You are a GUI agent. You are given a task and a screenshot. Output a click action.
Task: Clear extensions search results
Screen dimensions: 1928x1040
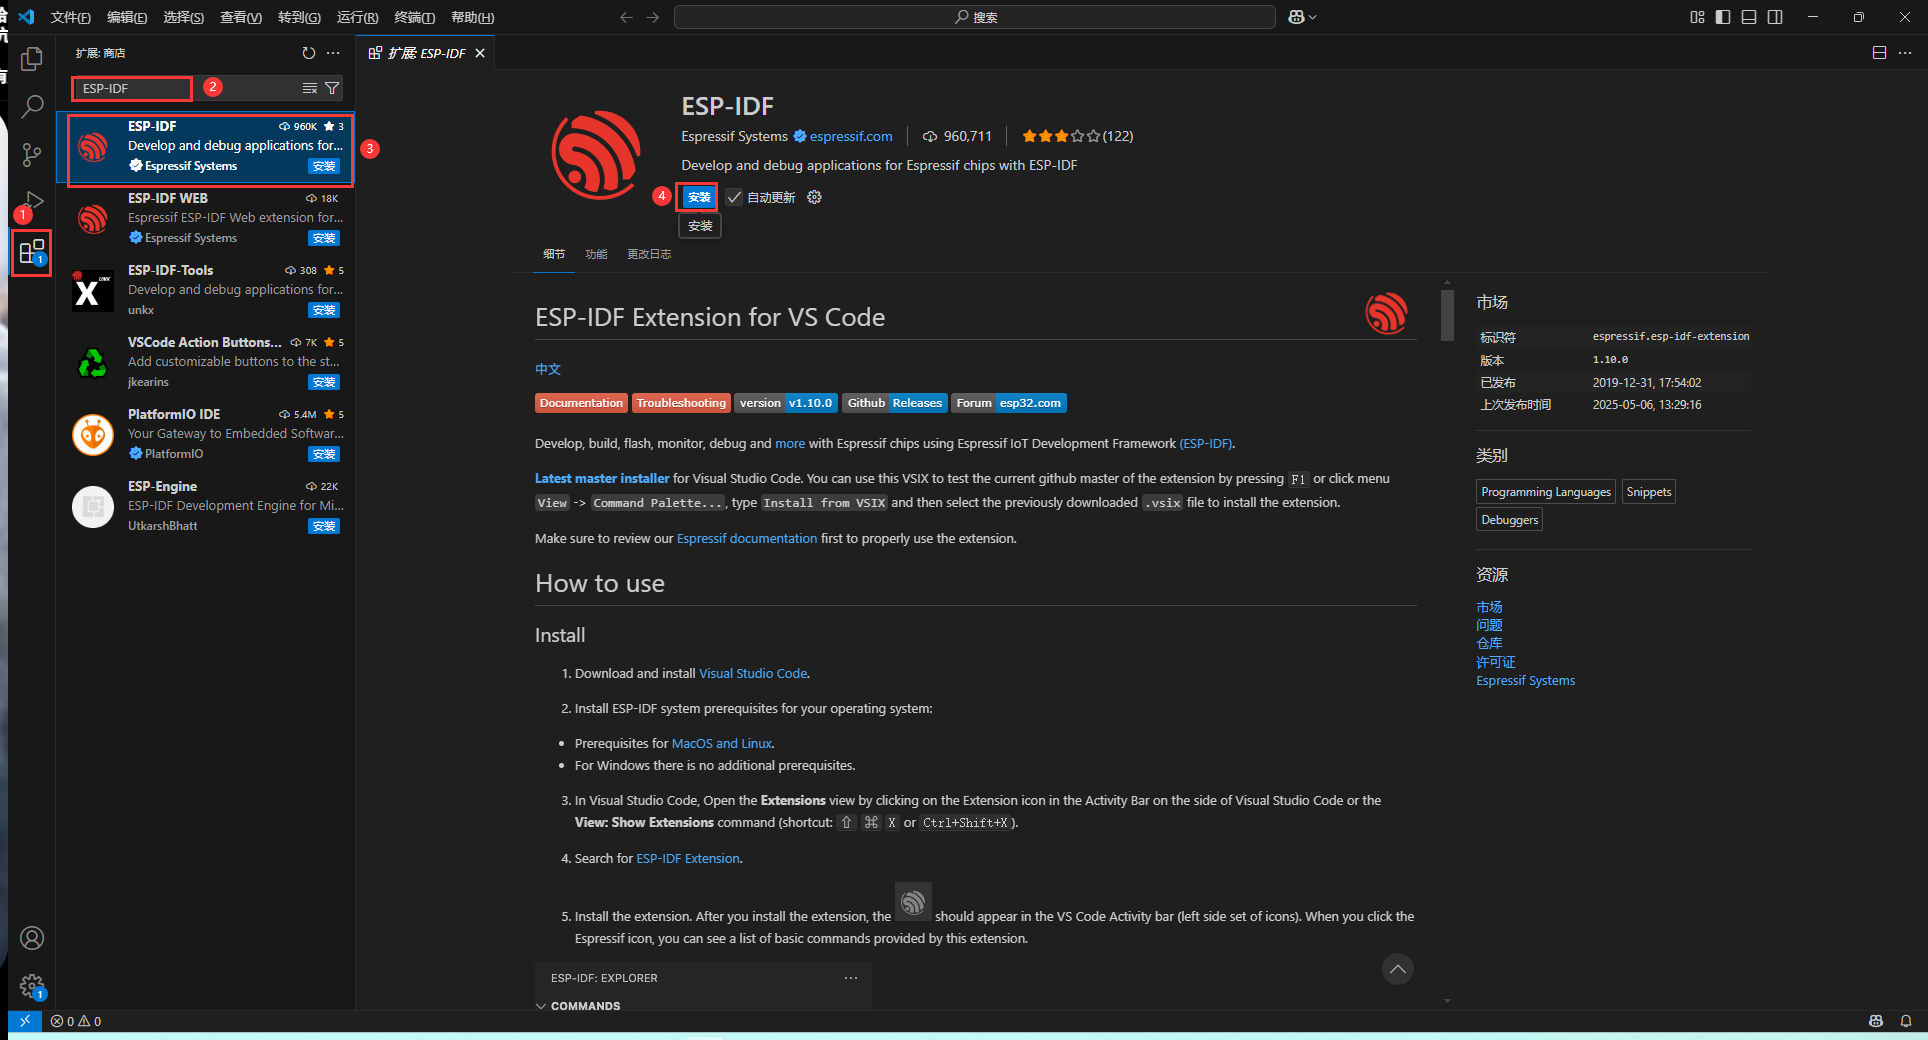pos(310,88)
